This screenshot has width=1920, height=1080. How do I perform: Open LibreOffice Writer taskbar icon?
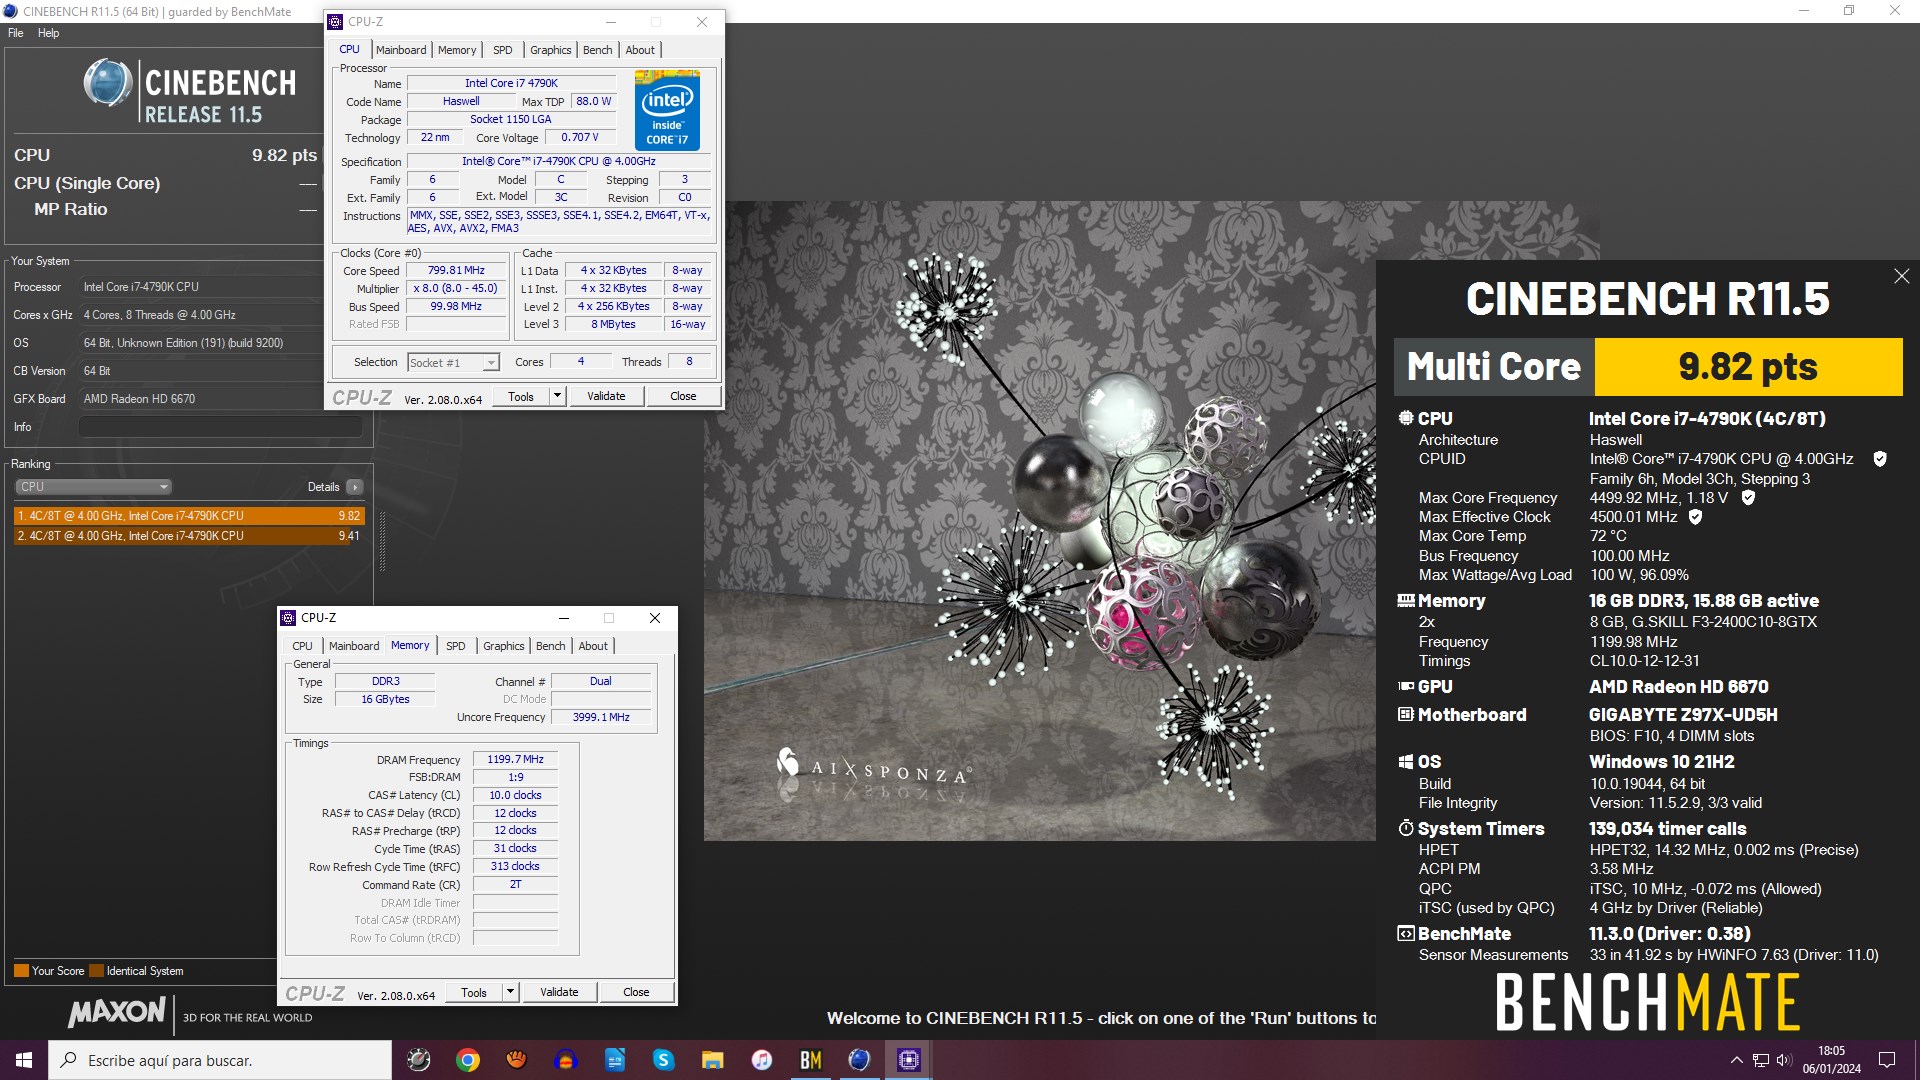[x=615, y=1060]
